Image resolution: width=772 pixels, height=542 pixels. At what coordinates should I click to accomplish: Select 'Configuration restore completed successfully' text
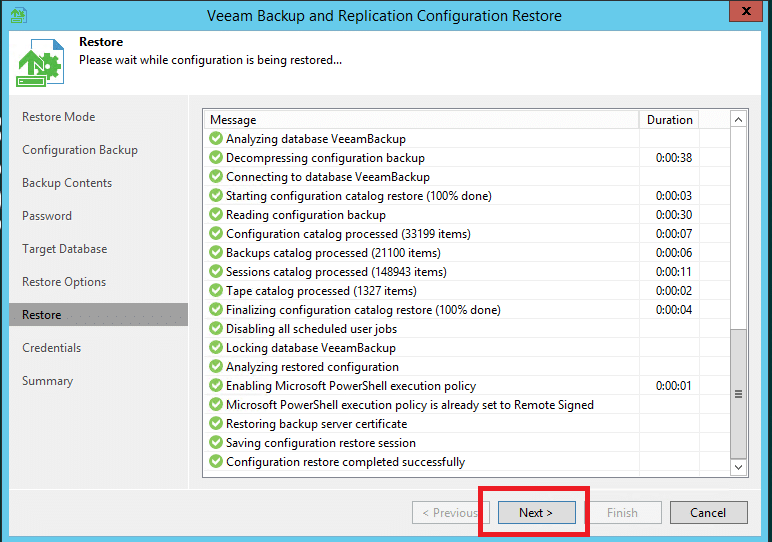click(345, 462)
